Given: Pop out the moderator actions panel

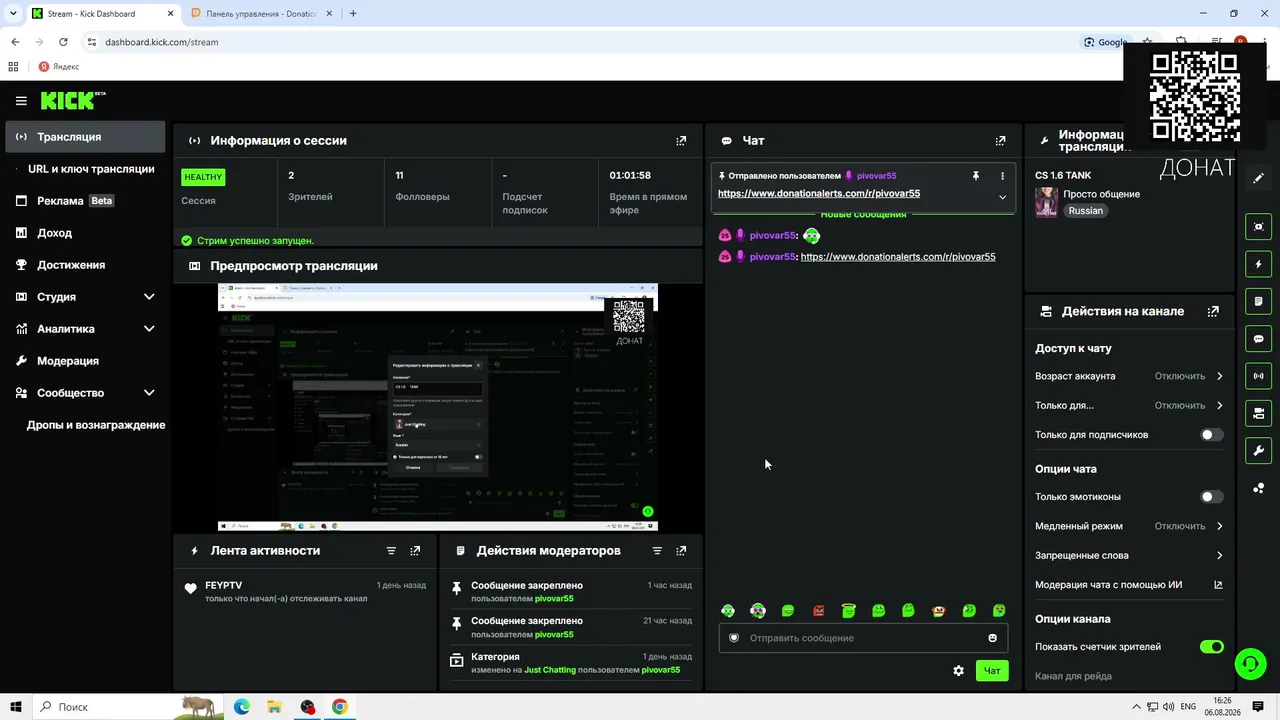Looking at the screenshot, I should point(681,551).
